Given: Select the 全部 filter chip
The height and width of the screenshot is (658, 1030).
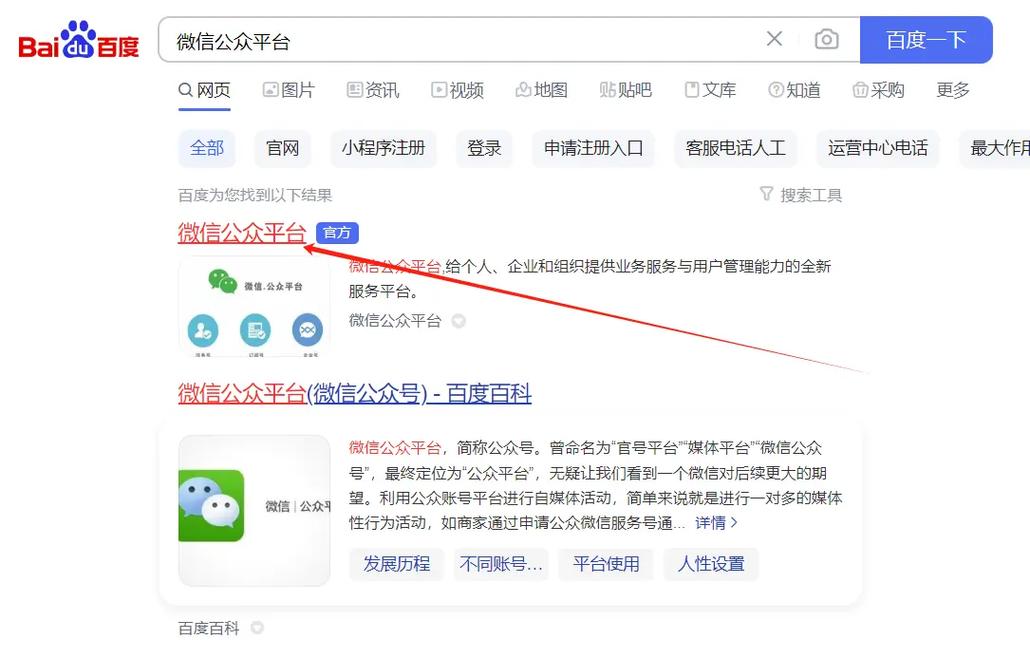Looking at the screenshot, I should click(207, 147).
